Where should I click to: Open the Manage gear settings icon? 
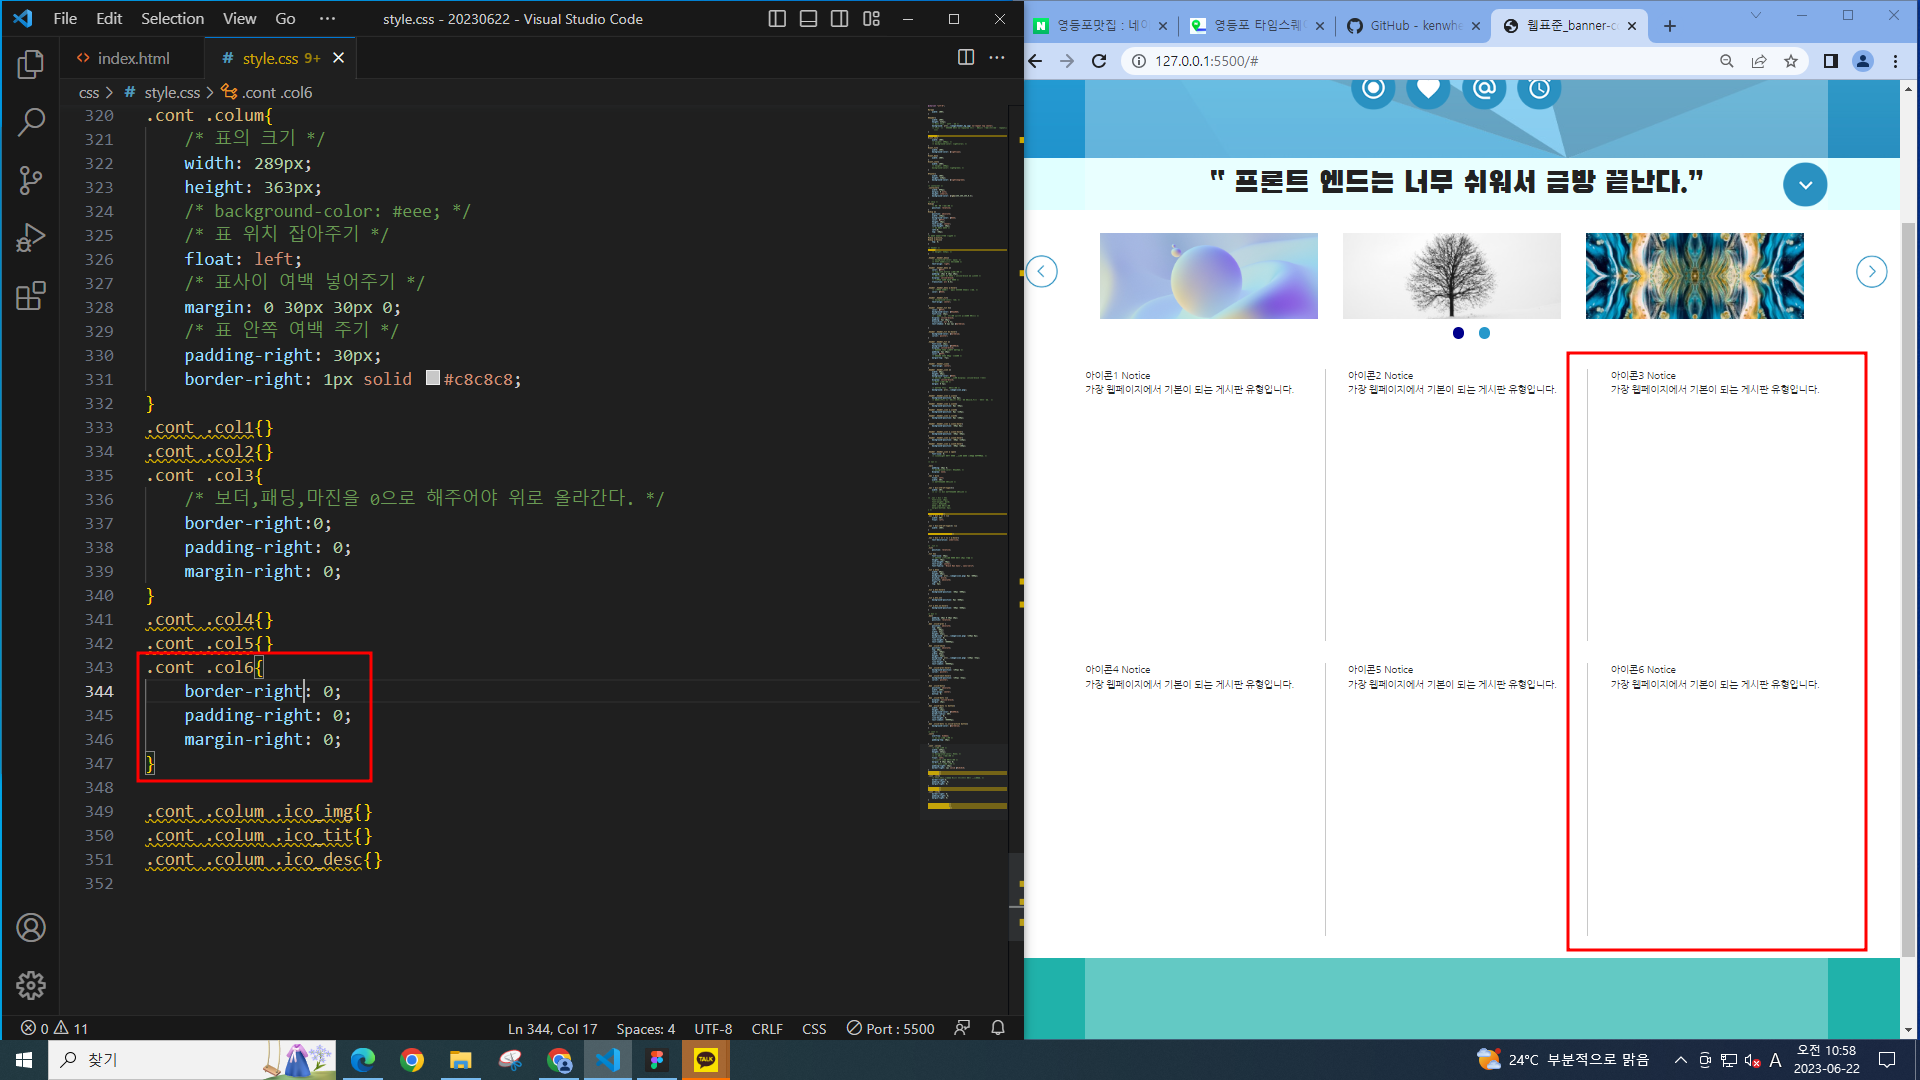coord(31,985)
